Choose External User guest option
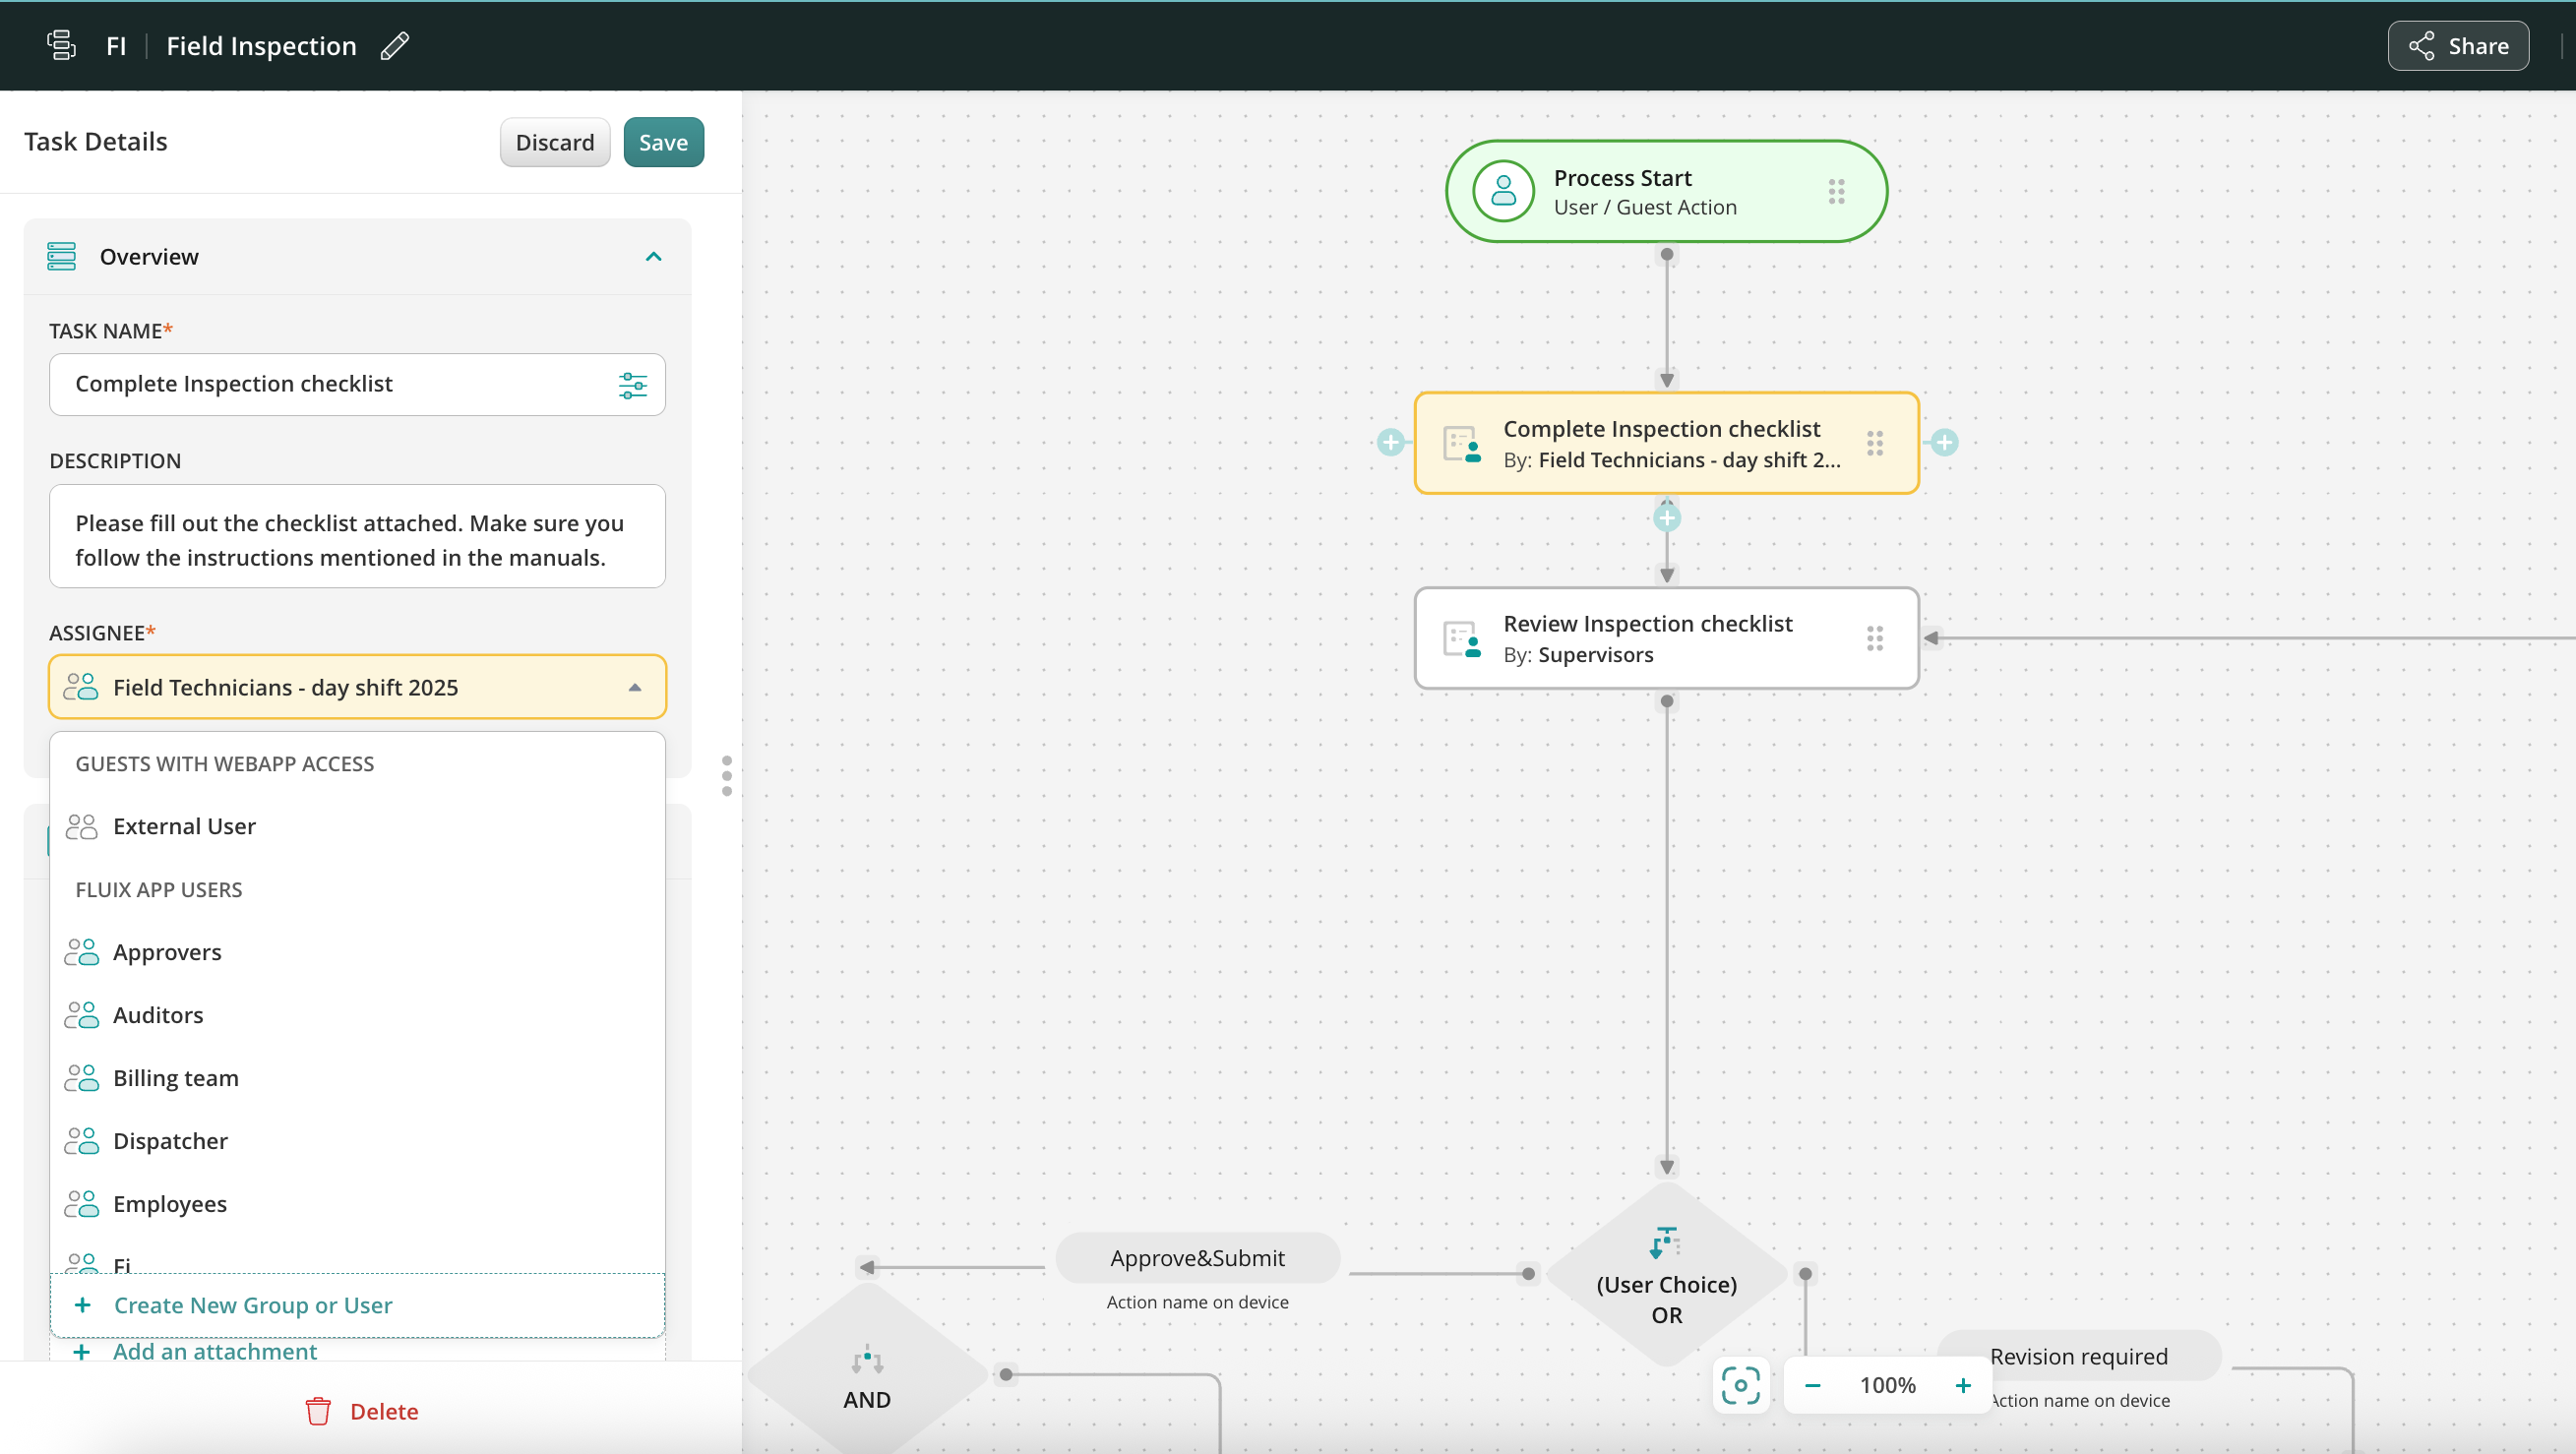 [x=184, y=826]
